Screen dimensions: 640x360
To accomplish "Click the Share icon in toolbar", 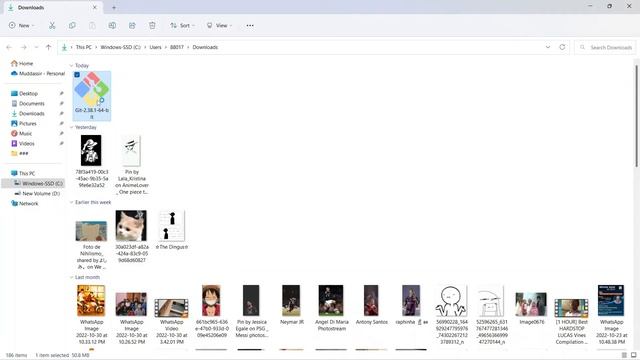I will coord(132,25).
